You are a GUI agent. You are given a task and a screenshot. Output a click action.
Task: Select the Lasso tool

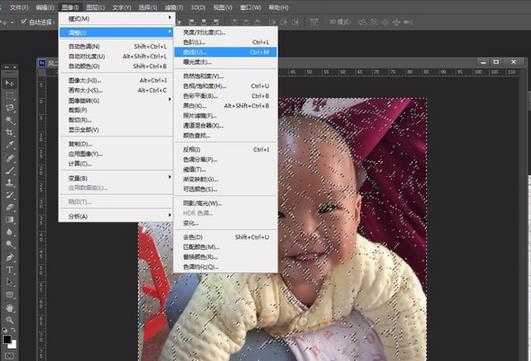(x=9, y=108)
